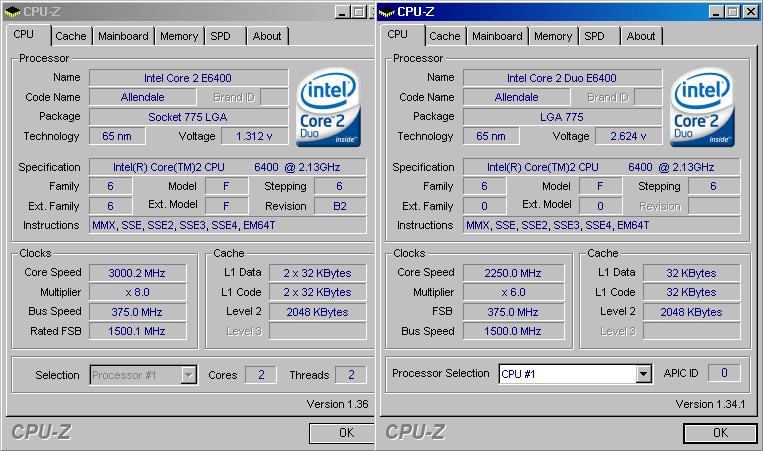Click Bus Speed value '1500.0 MHz' in right window

pos(513,331)
